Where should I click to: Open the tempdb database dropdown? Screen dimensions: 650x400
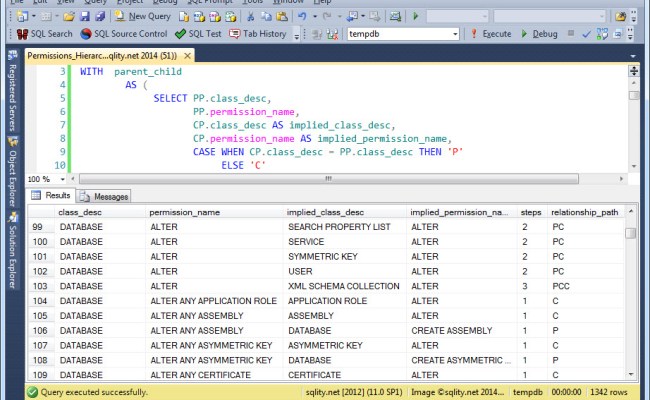[x=455, y=34]
